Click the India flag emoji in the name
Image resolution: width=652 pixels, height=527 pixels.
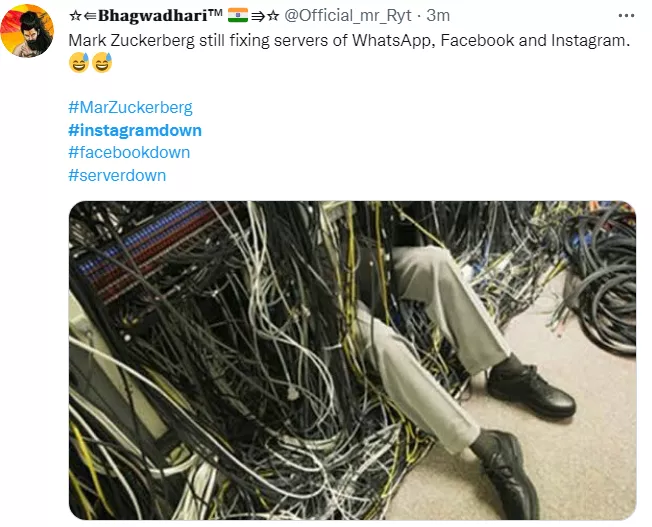pyautogui.click(x=238, y=15)
